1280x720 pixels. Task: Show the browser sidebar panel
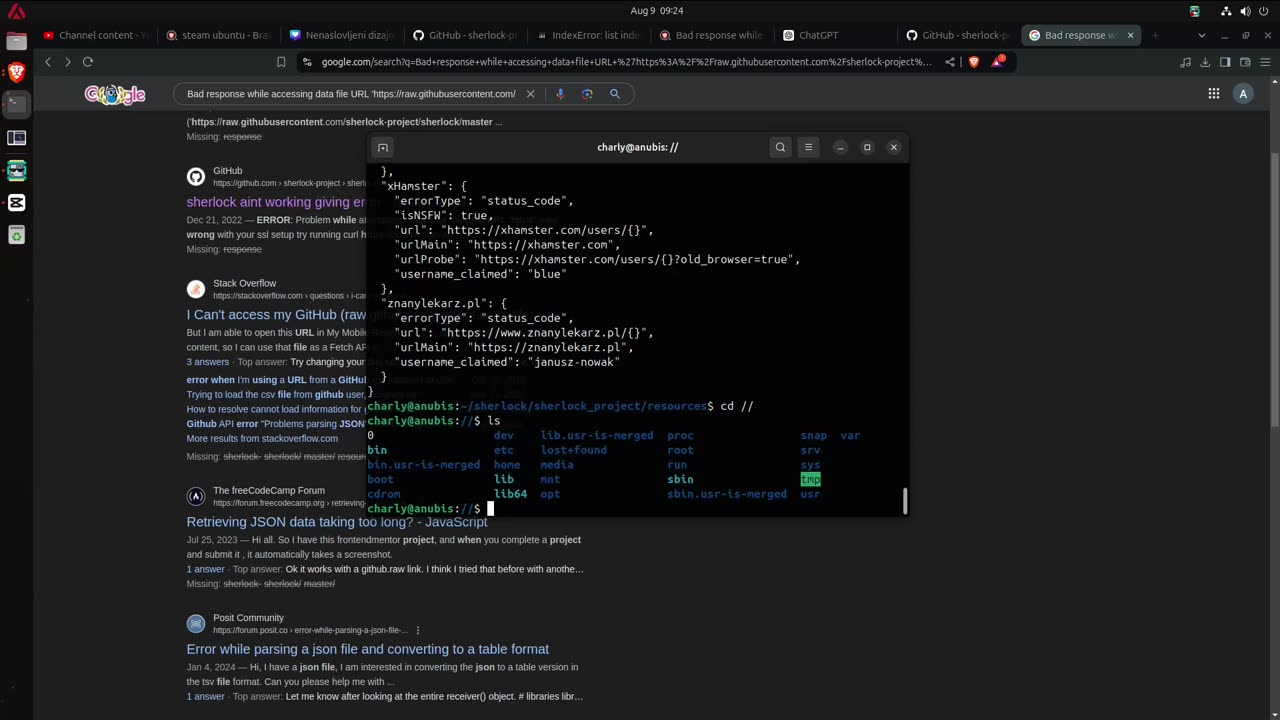click(1225, 62)
